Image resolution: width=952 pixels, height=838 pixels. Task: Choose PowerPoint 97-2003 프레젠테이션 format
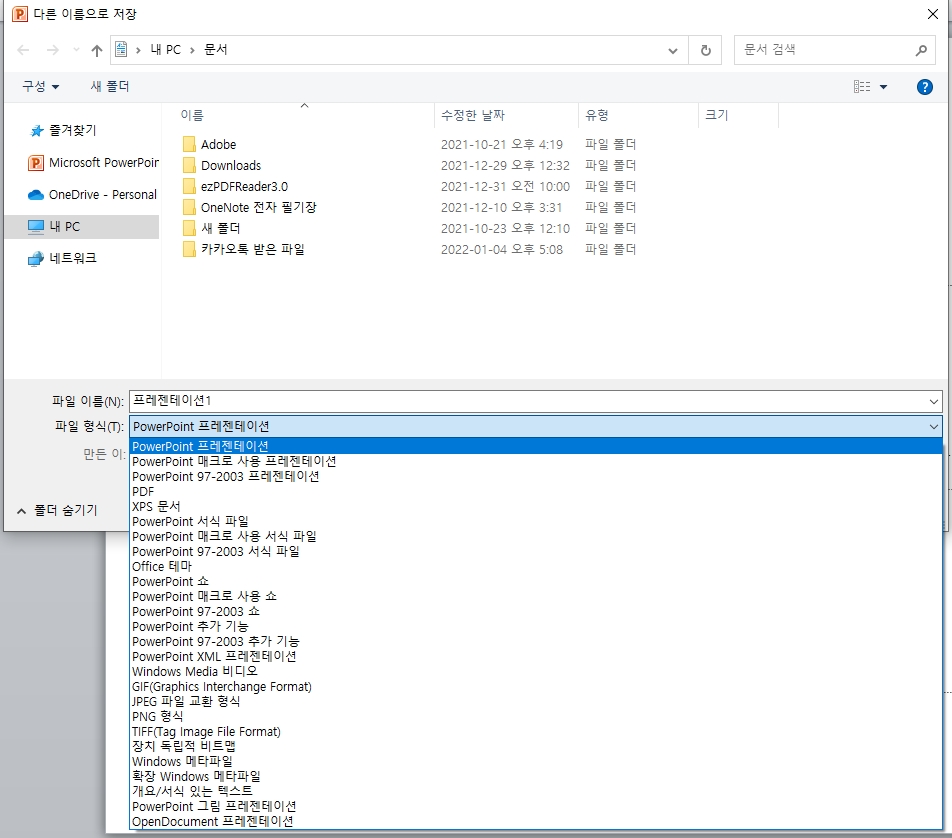(536, 477)
